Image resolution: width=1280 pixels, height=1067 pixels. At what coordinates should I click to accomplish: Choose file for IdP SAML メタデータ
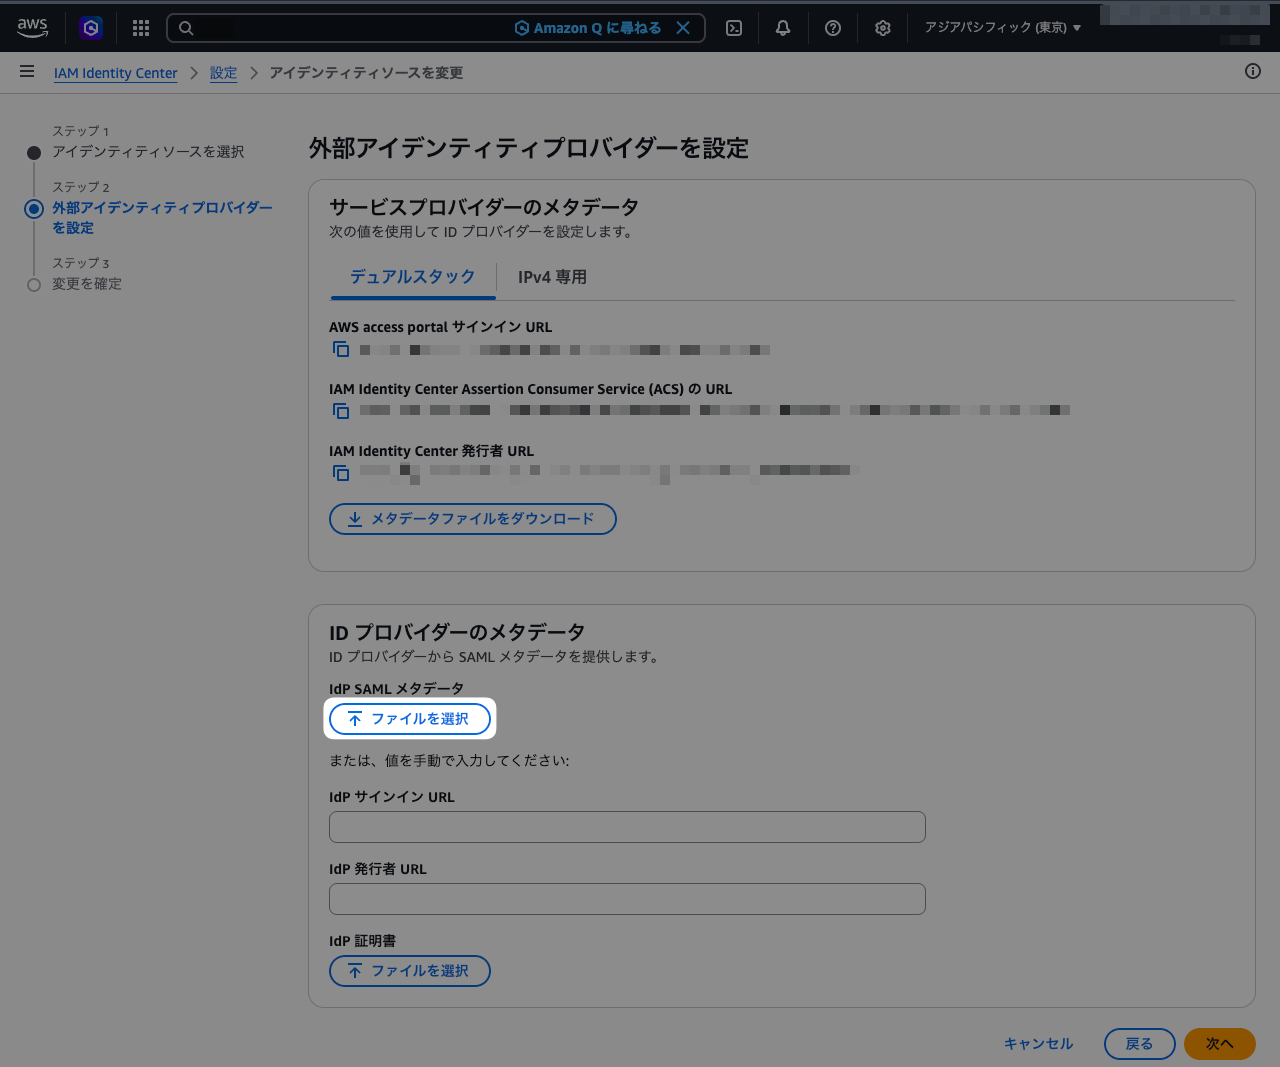click(410, 719)
